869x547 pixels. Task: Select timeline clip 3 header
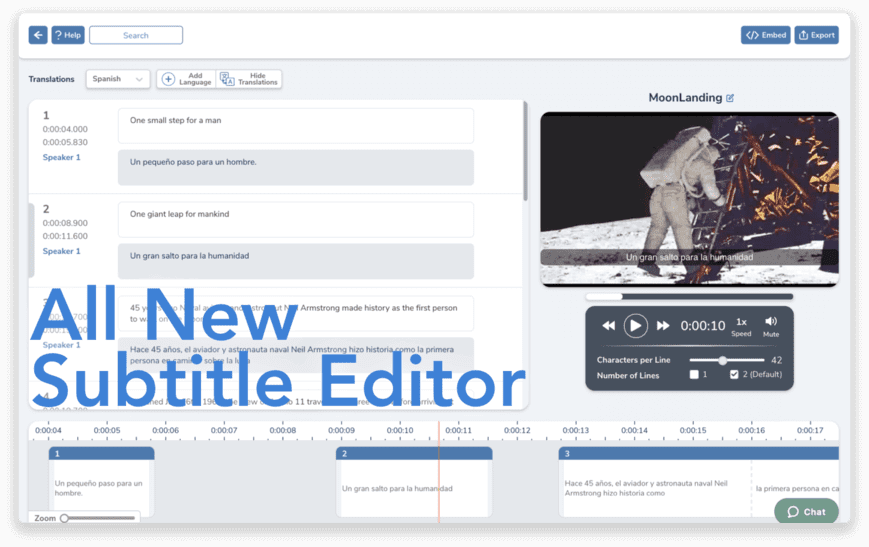[x=699, y=453]
